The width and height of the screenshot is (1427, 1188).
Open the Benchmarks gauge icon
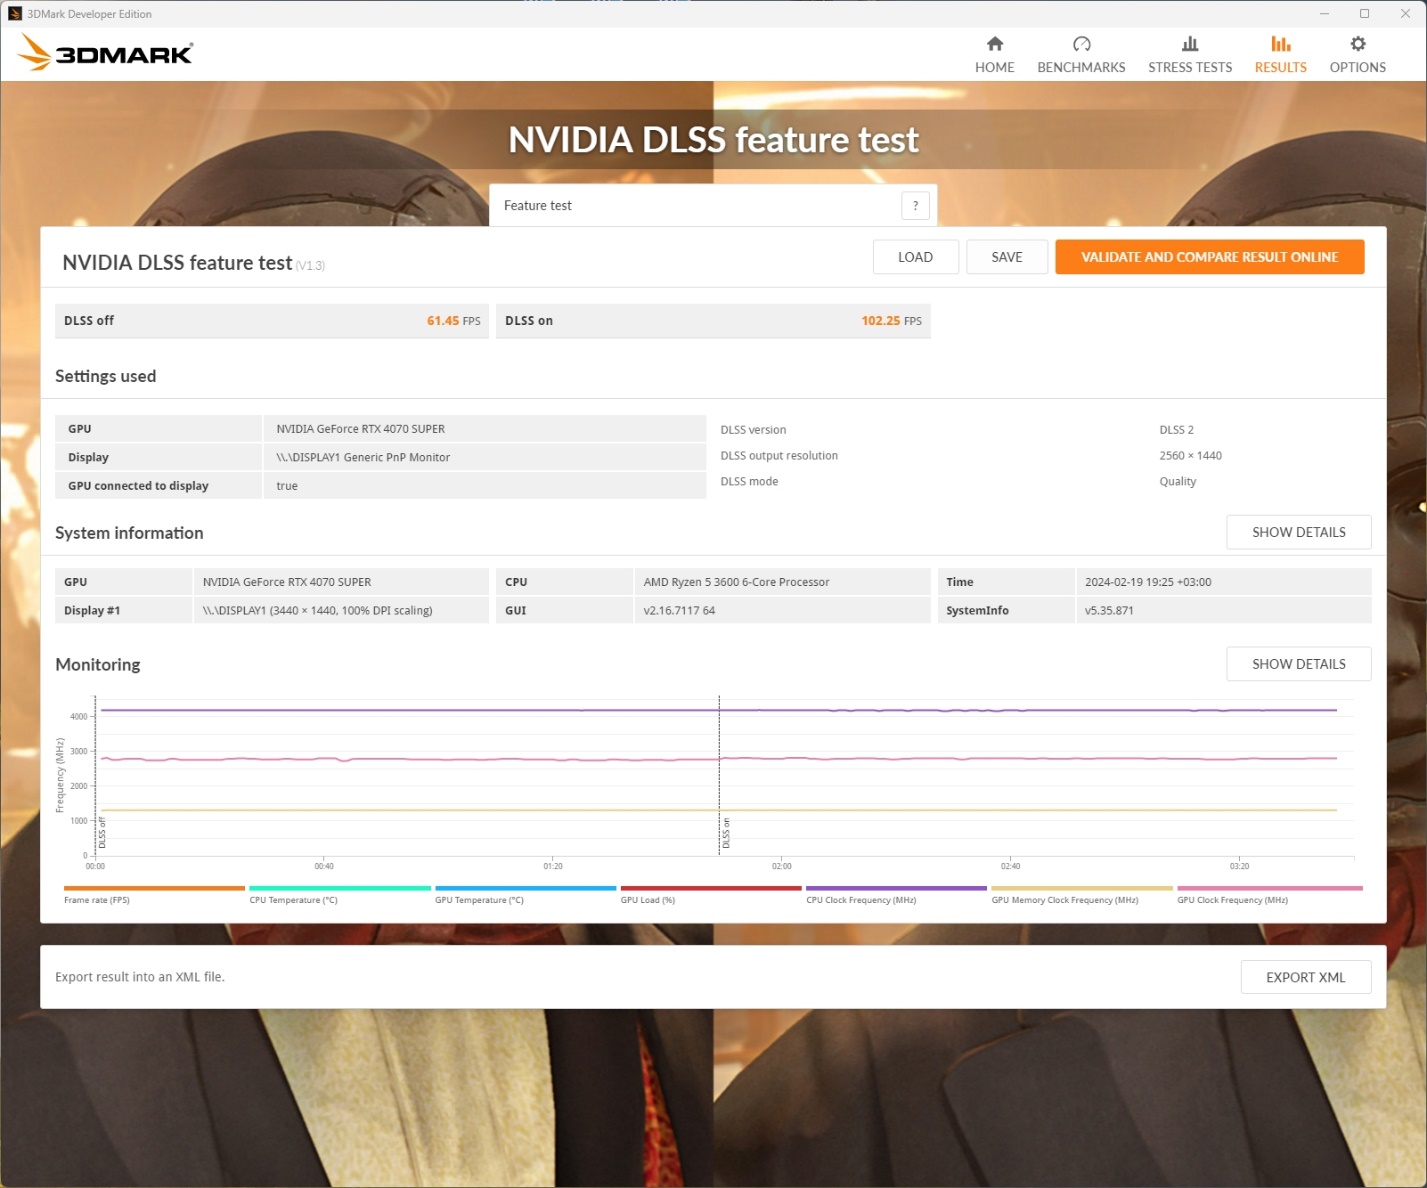(1081, 44)
